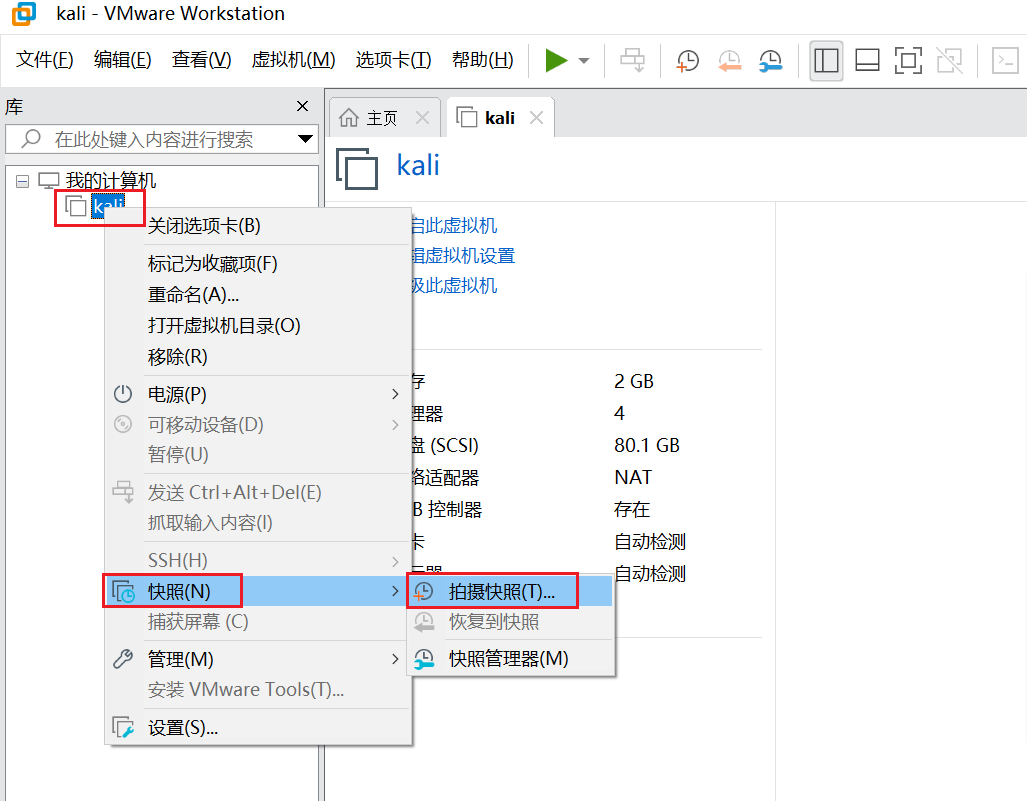
Task: Click the take snapshot toolbar icon
Action: pyautogui.click(x=687, y=61)
